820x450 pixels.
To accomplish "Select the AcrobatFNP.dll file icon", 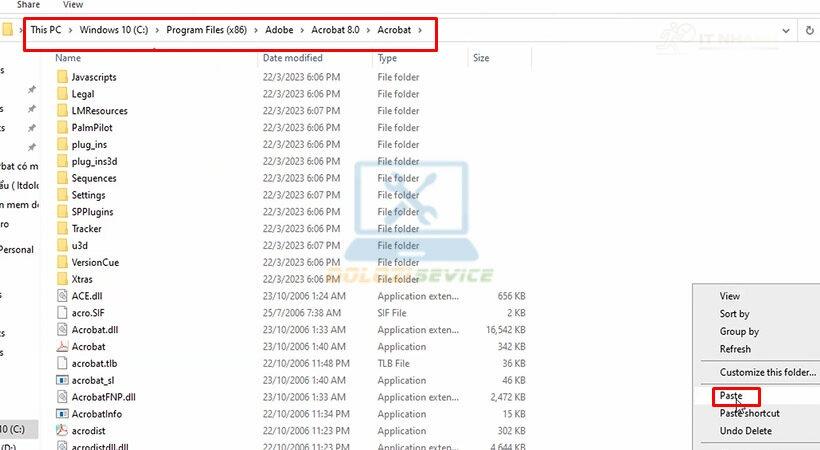I will [62, 397].
